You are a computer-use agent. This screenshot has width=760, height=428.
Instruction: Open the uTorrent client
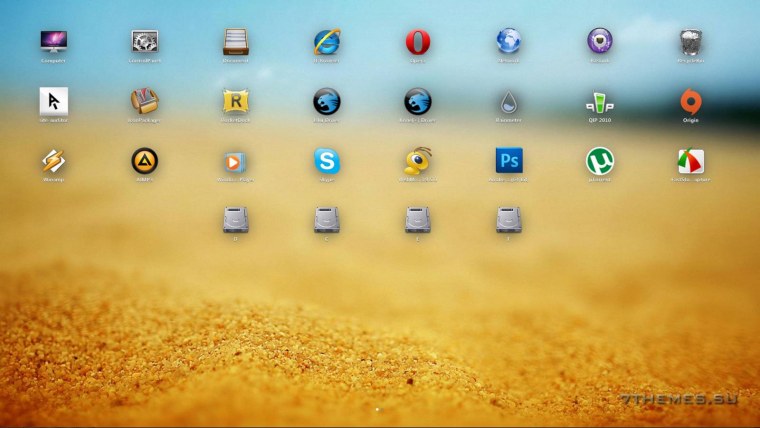coord(600,160)
